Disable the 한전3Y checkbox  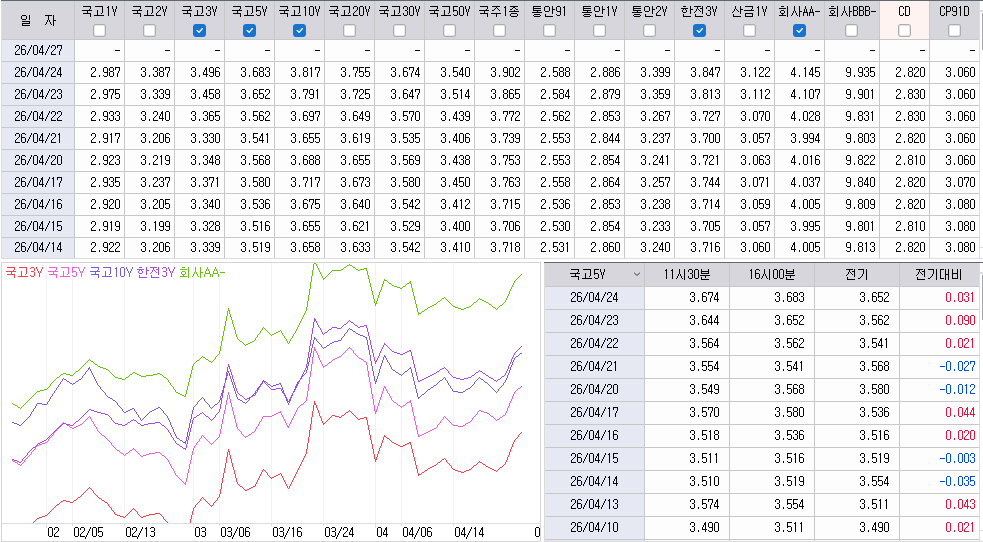pos(699,31)
